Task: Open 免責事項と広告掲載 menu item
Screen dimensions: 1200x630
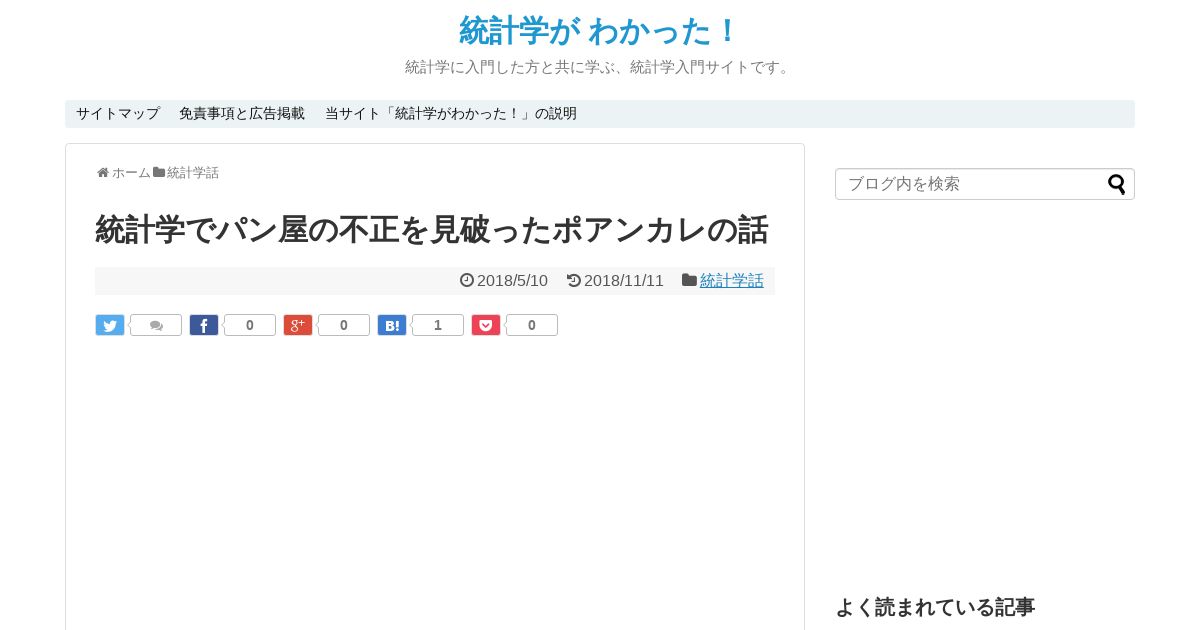Action: click(242, 114)
